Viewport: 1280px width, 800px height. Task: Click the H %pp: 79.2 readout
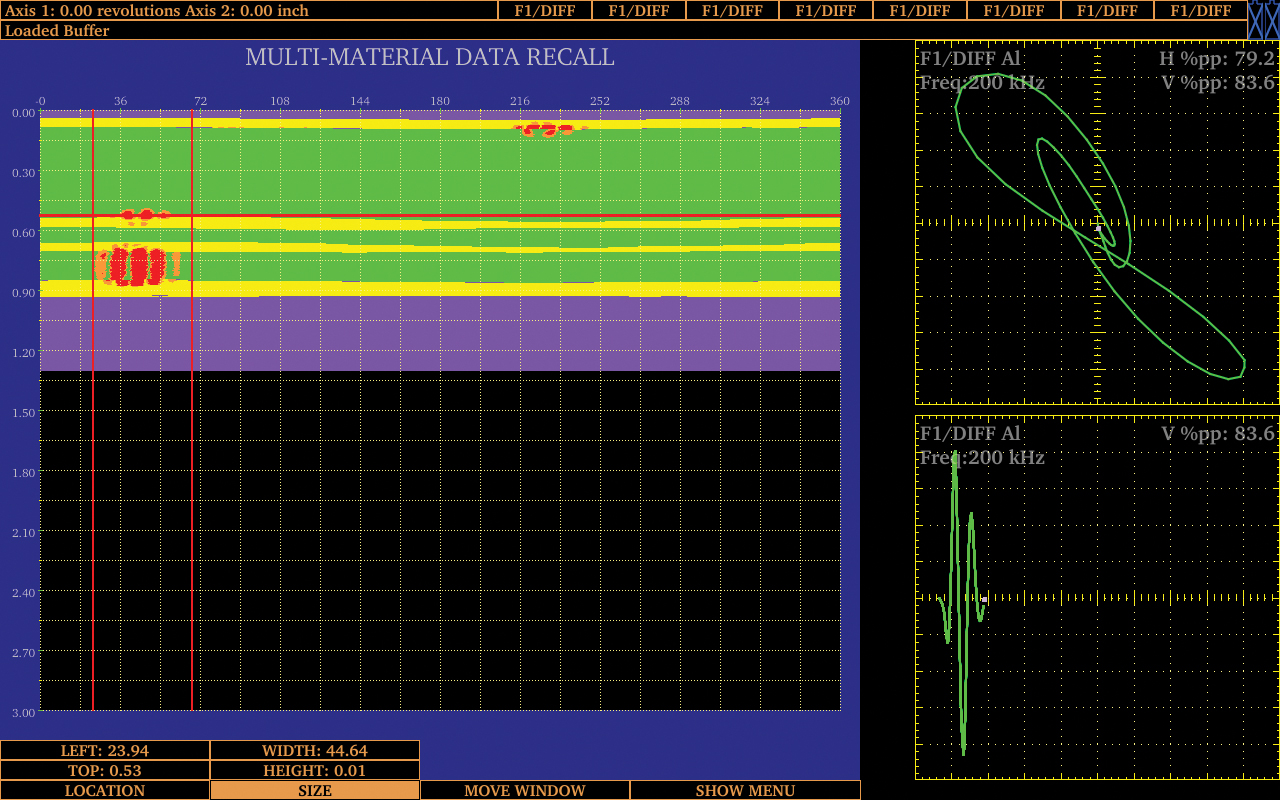pos(1217,59)
